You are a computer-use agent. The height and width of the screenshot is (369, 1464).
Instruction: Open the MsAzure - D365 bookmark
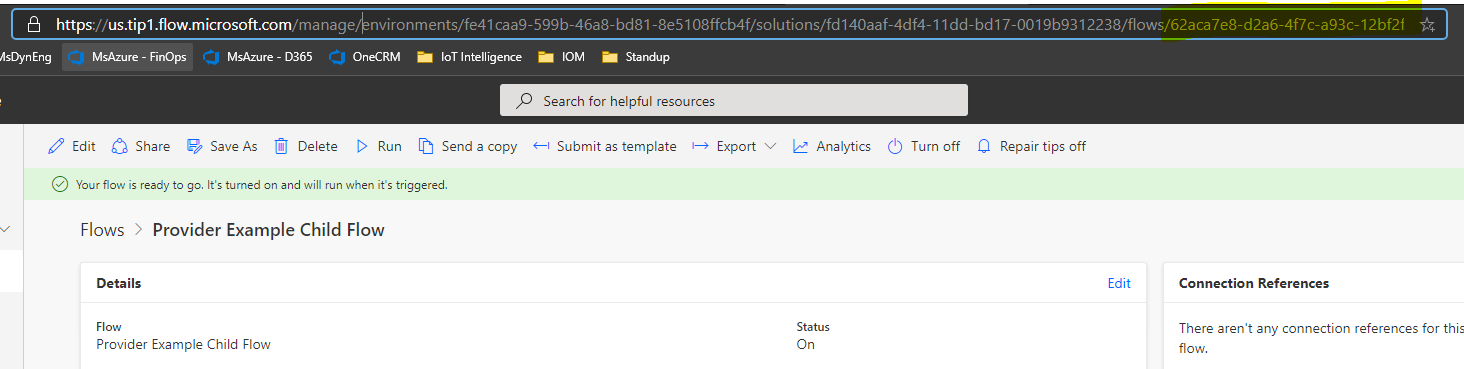coord(258,57)
